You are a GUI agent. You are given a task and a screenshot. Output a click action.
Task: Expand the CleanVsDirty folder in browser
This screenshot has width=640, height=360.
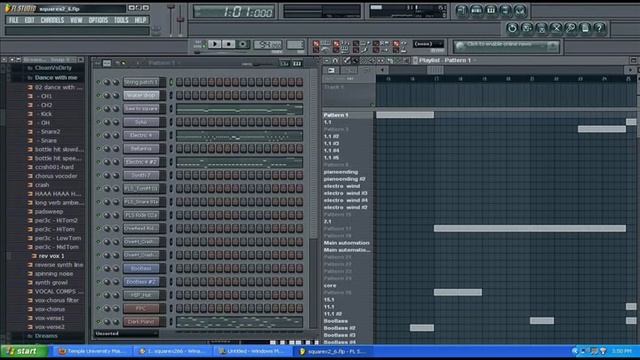click(53, 68)
